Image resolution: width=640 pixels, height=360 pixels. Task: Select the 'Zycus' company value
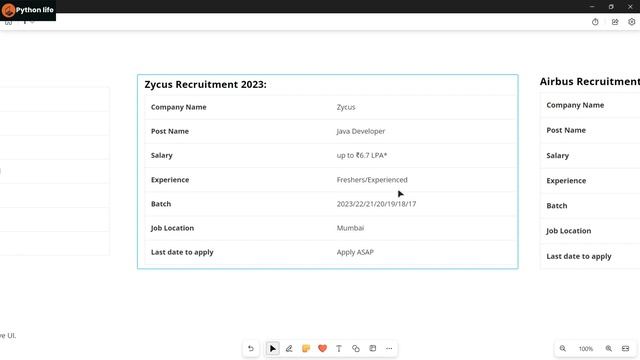pos(346,107)
